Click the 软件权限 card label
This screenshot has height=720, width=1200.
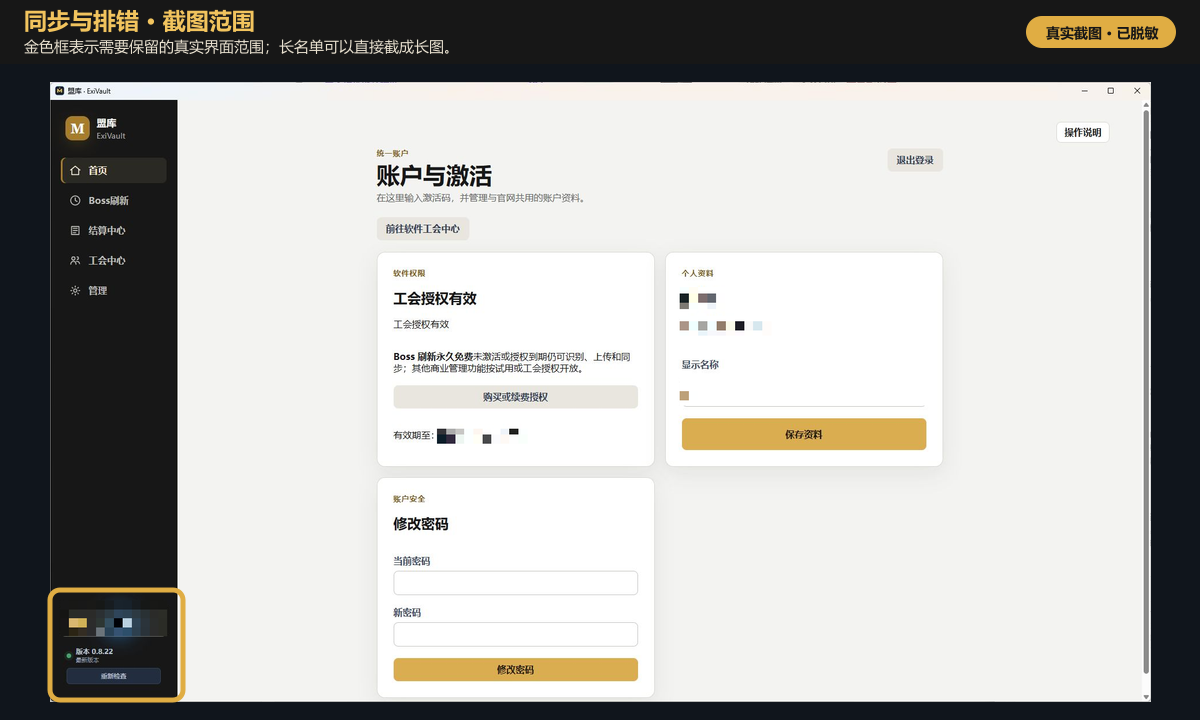click(409, 273)
